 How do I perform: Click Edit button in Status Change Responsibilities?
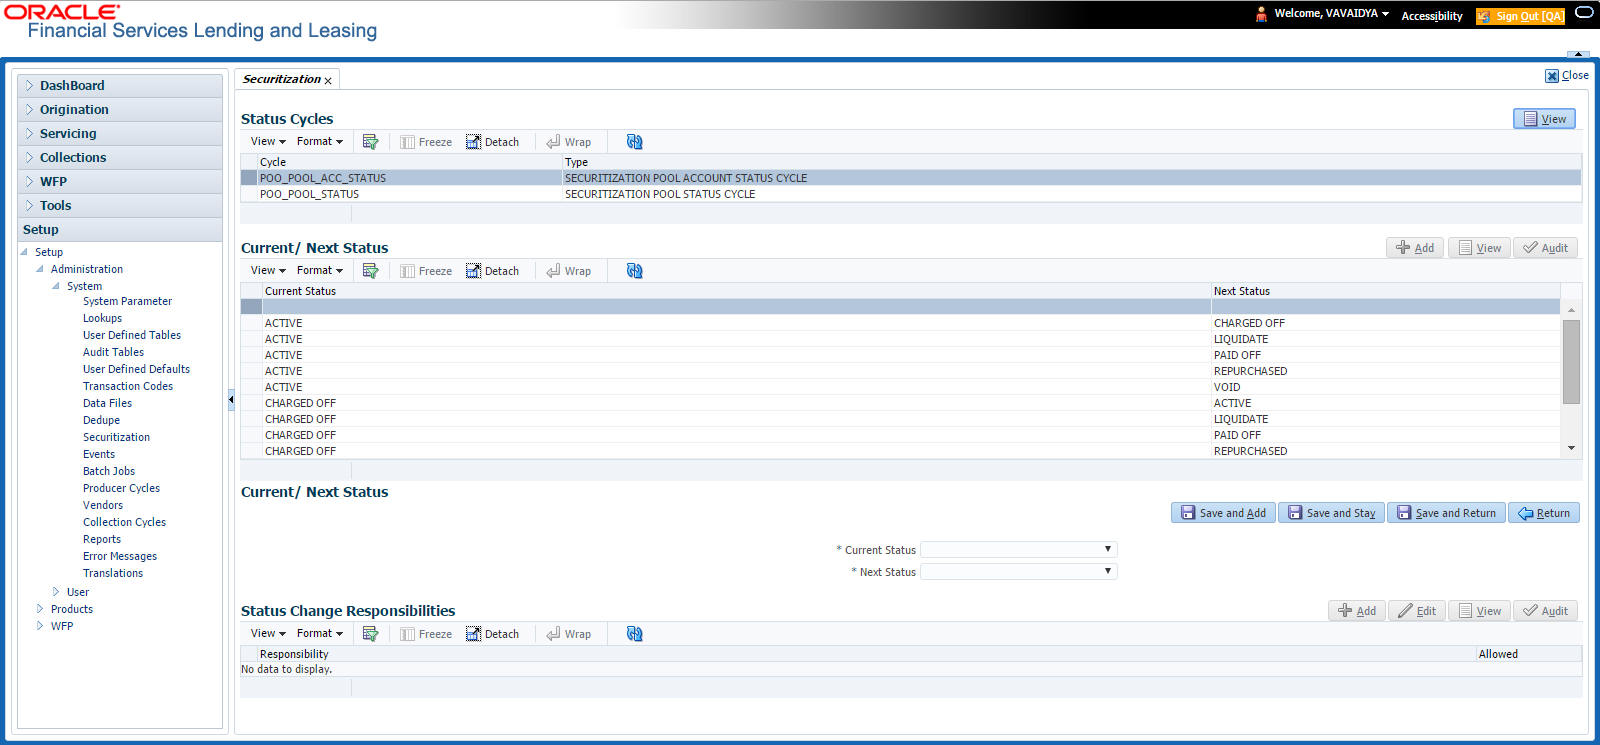[1417, 611]
